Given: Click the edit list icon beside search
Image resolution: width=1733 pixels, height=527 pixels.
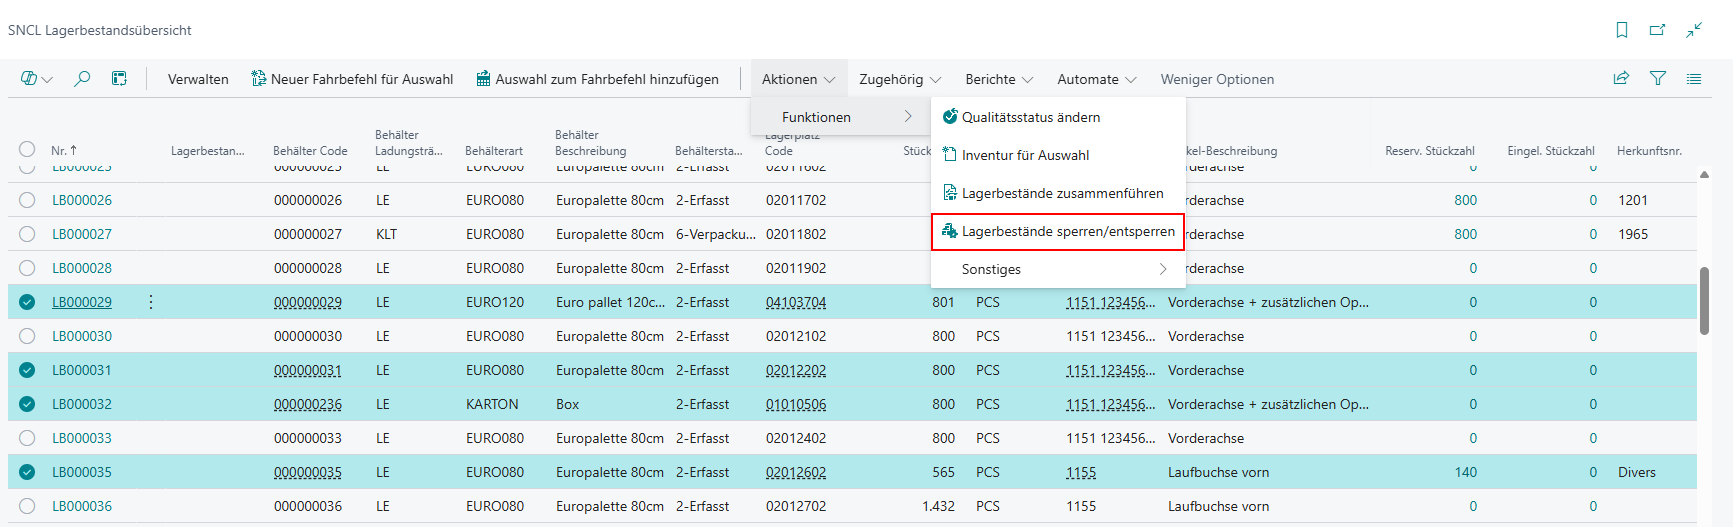Looking at the screenshot, I should 119,79.
